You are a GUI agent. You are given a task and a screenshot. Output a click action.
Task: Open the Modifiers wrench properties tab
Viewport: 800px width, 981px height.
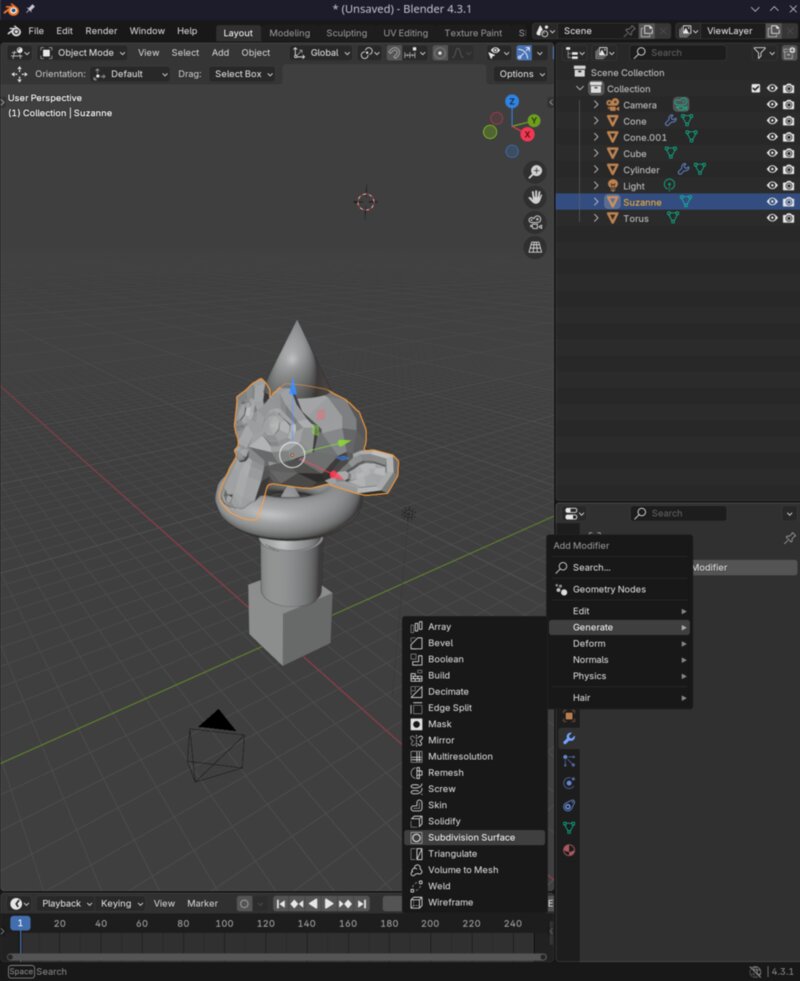[x=569, y=738]
